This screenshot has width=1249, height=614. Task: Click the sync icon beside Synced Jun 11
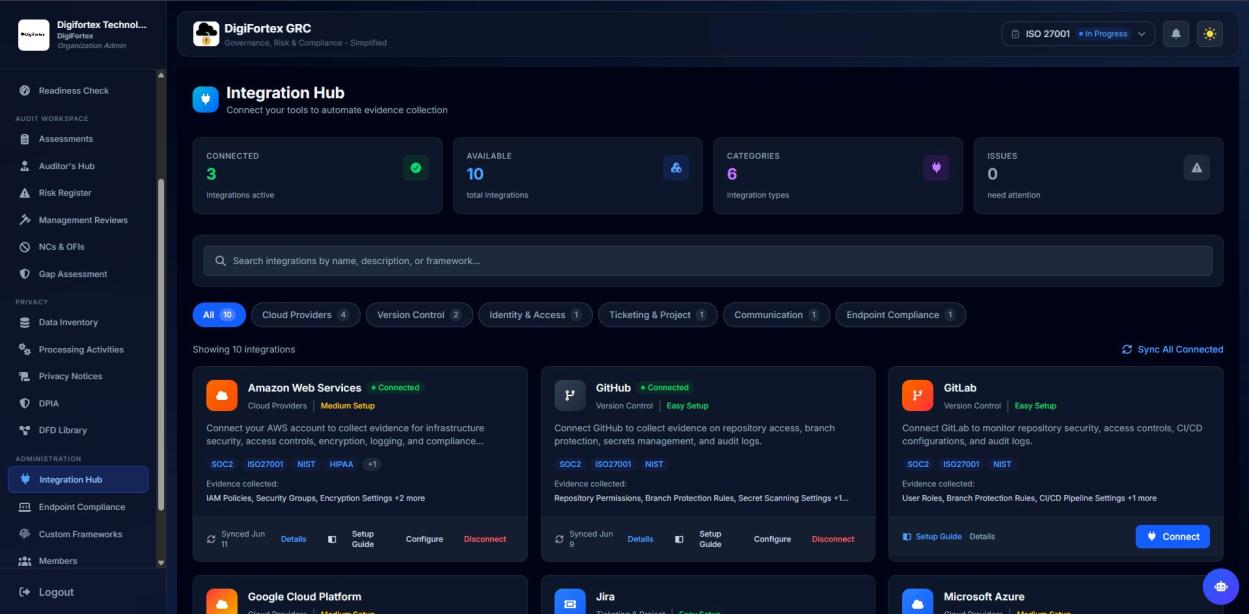point(211,539)
